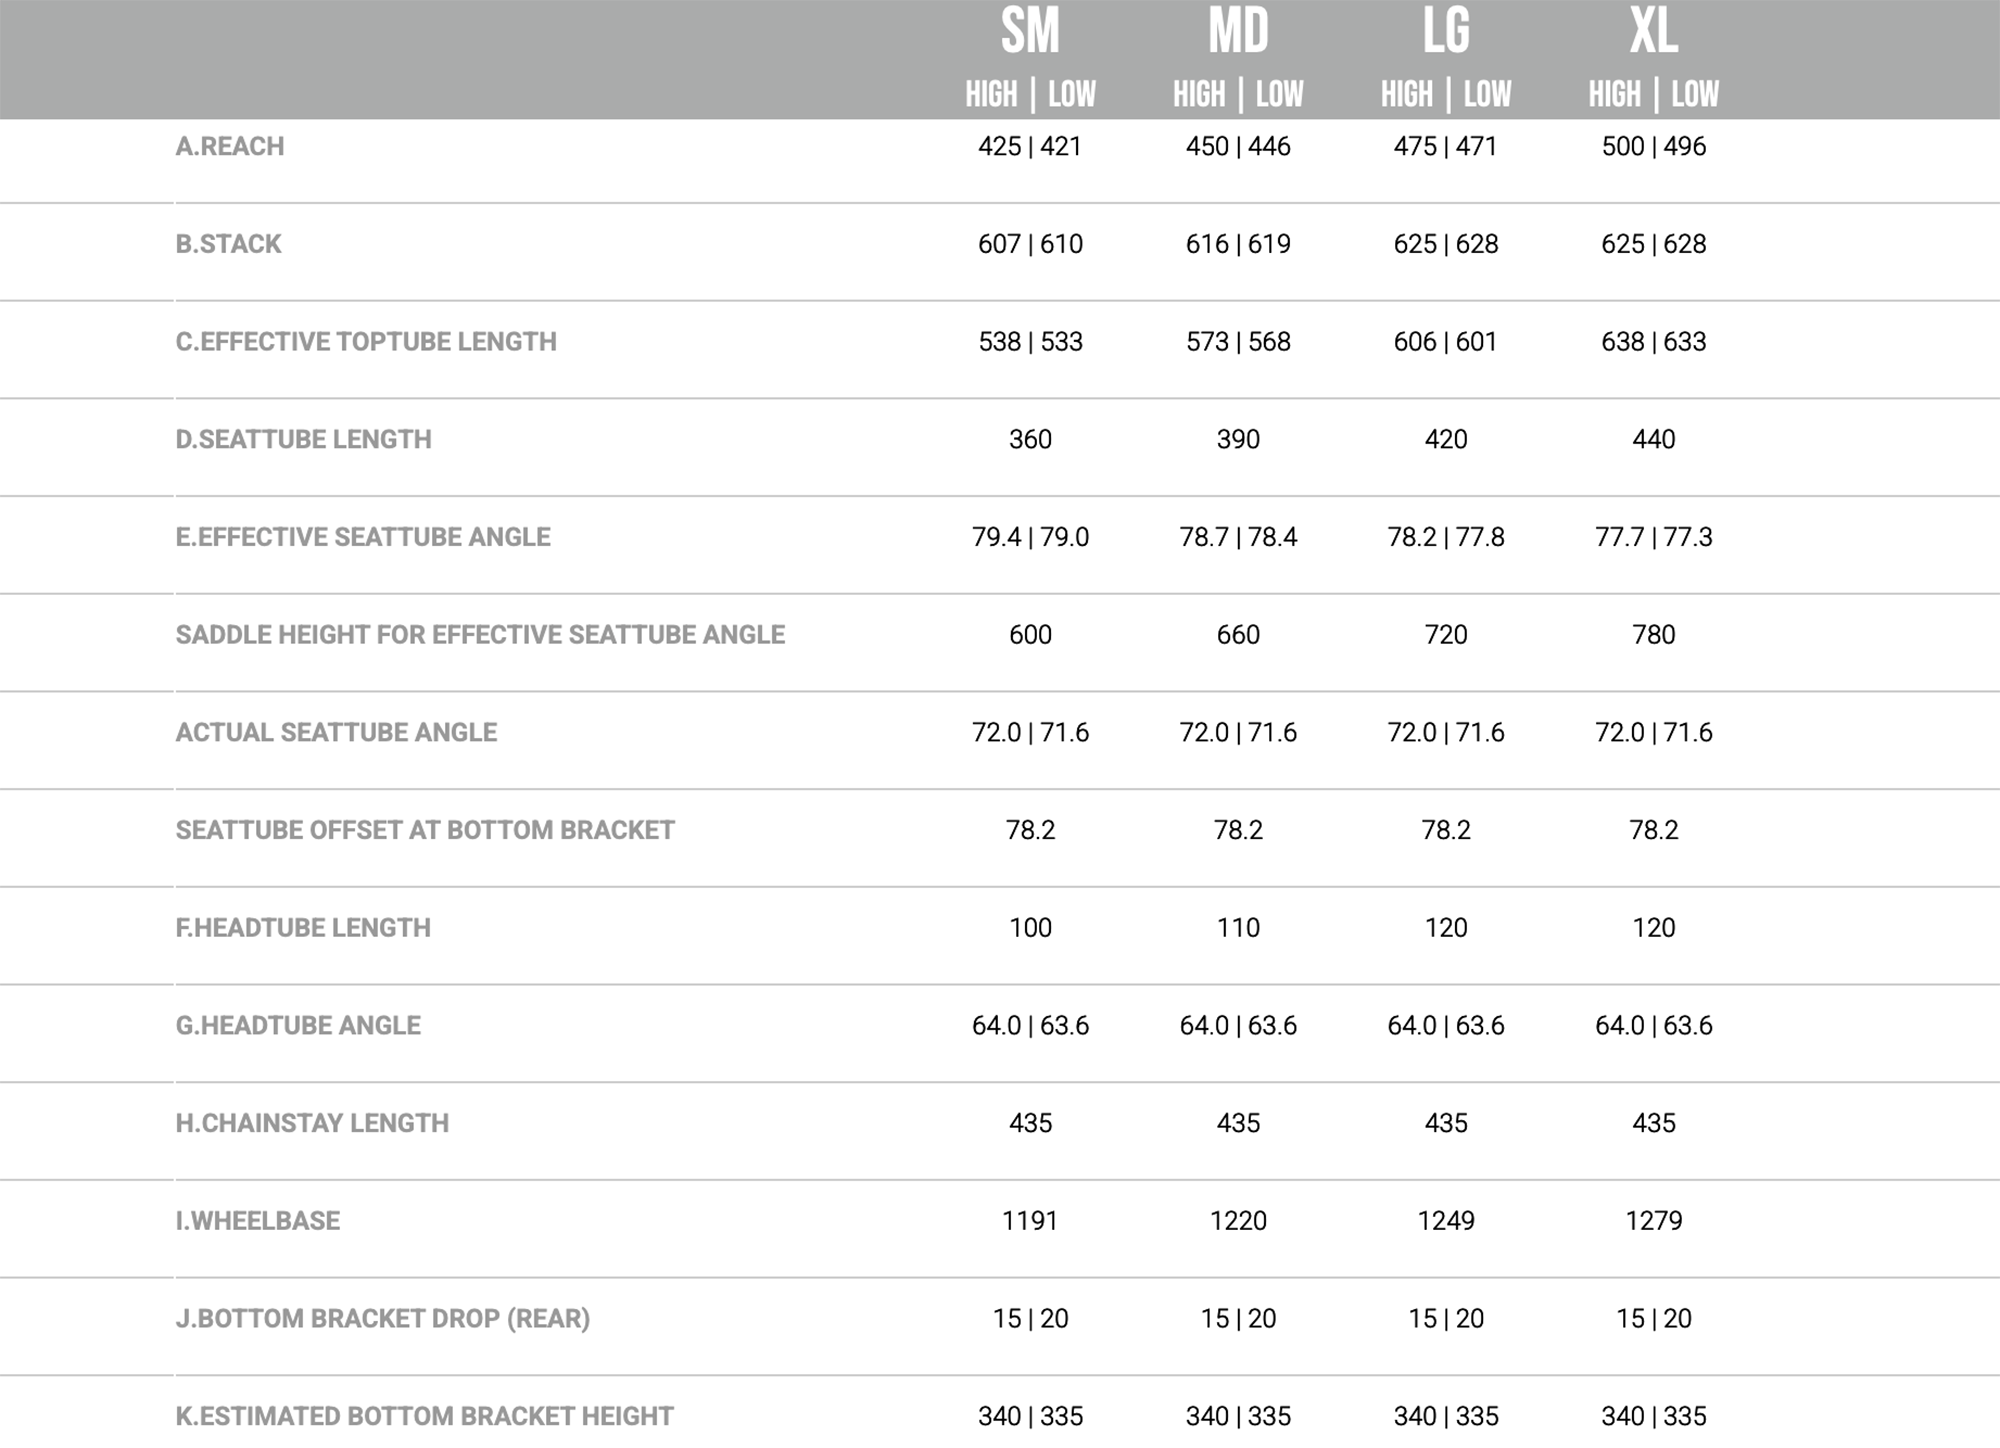Click the J.BOTTOM BRACKET DROP (REAR) label
2000x1448 pixels.
pos(382,1319)
